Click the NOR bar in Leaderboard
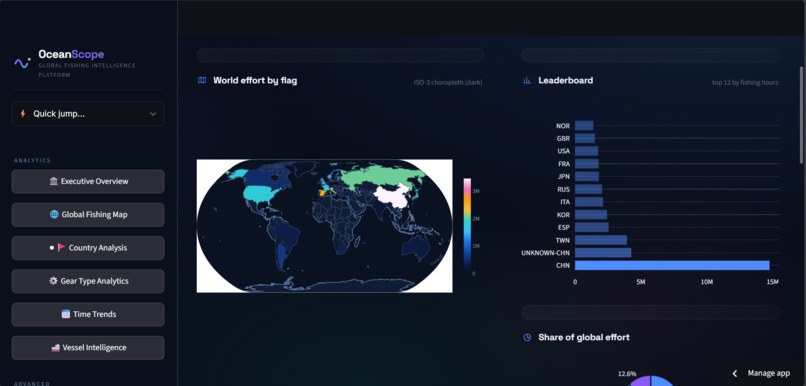The image size is (806, 386). [584, 125]
